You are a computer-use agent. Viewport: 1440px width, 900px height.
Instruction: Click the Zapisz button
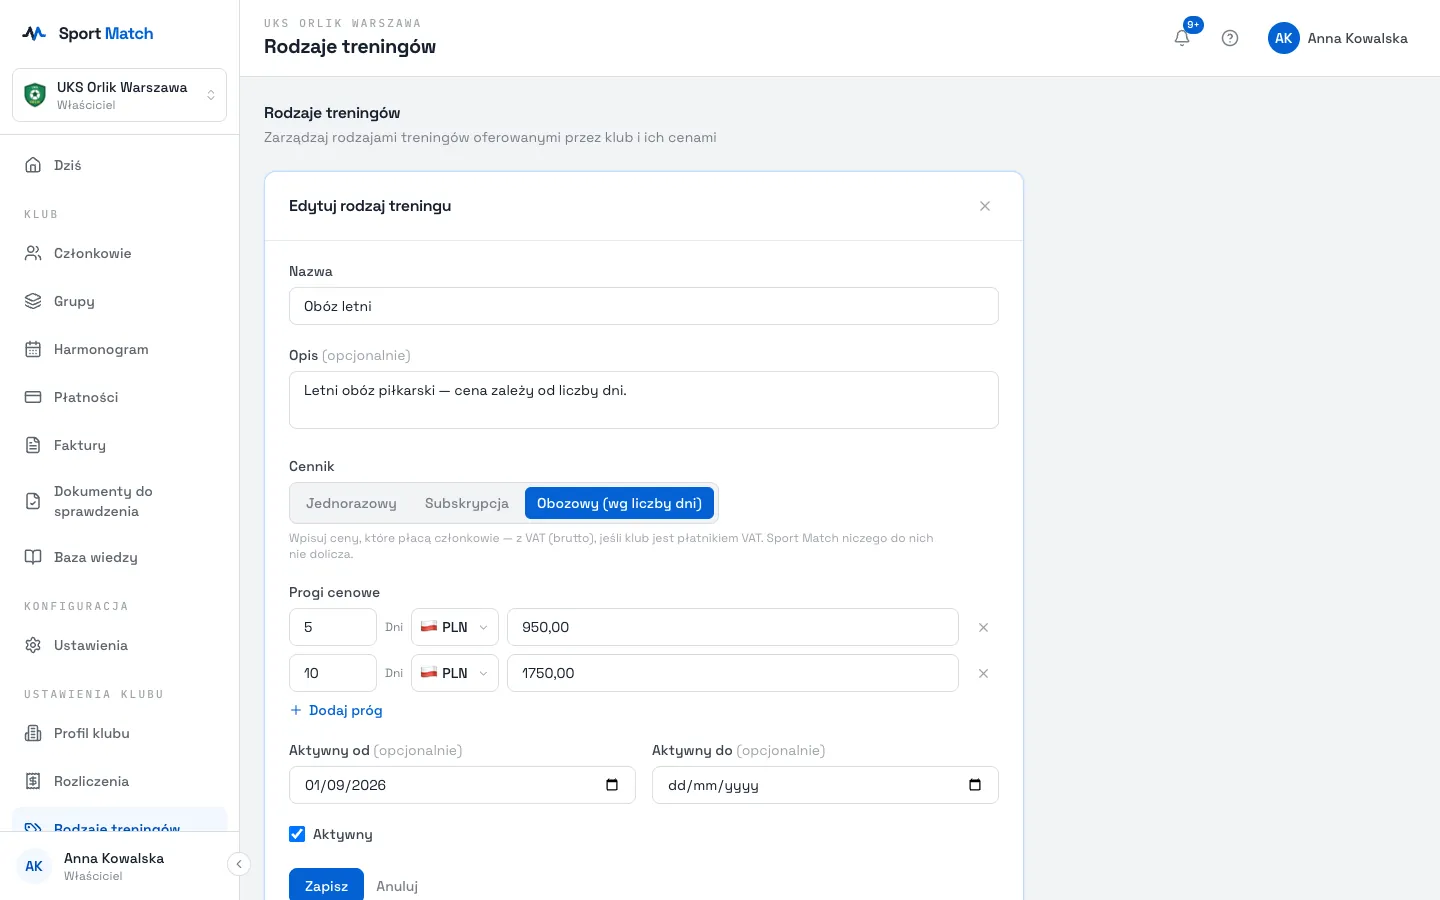click(326, 885)
